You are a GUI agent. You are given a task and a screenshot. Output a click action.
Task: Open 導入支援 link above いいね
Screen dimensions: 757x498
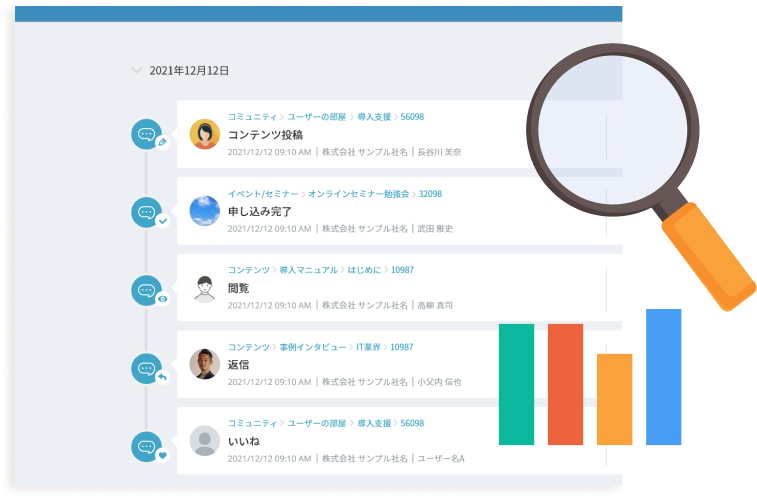click(374, 423)
